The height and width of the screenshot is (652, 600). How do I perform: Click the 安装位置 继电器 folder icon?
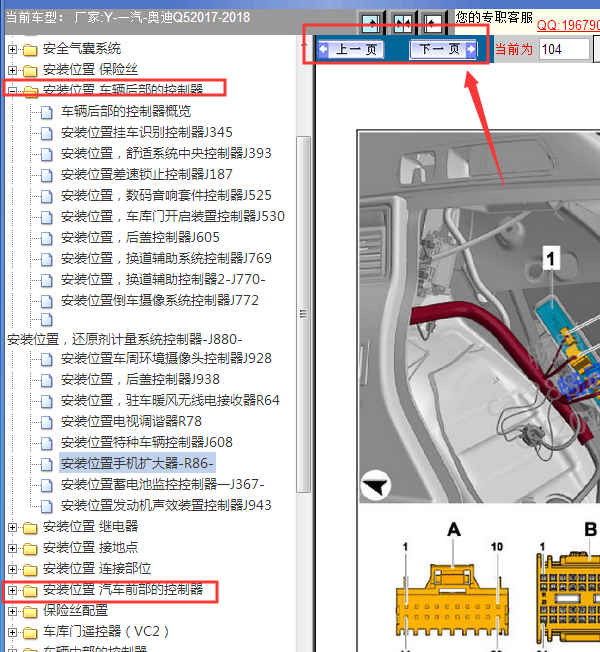30,527
